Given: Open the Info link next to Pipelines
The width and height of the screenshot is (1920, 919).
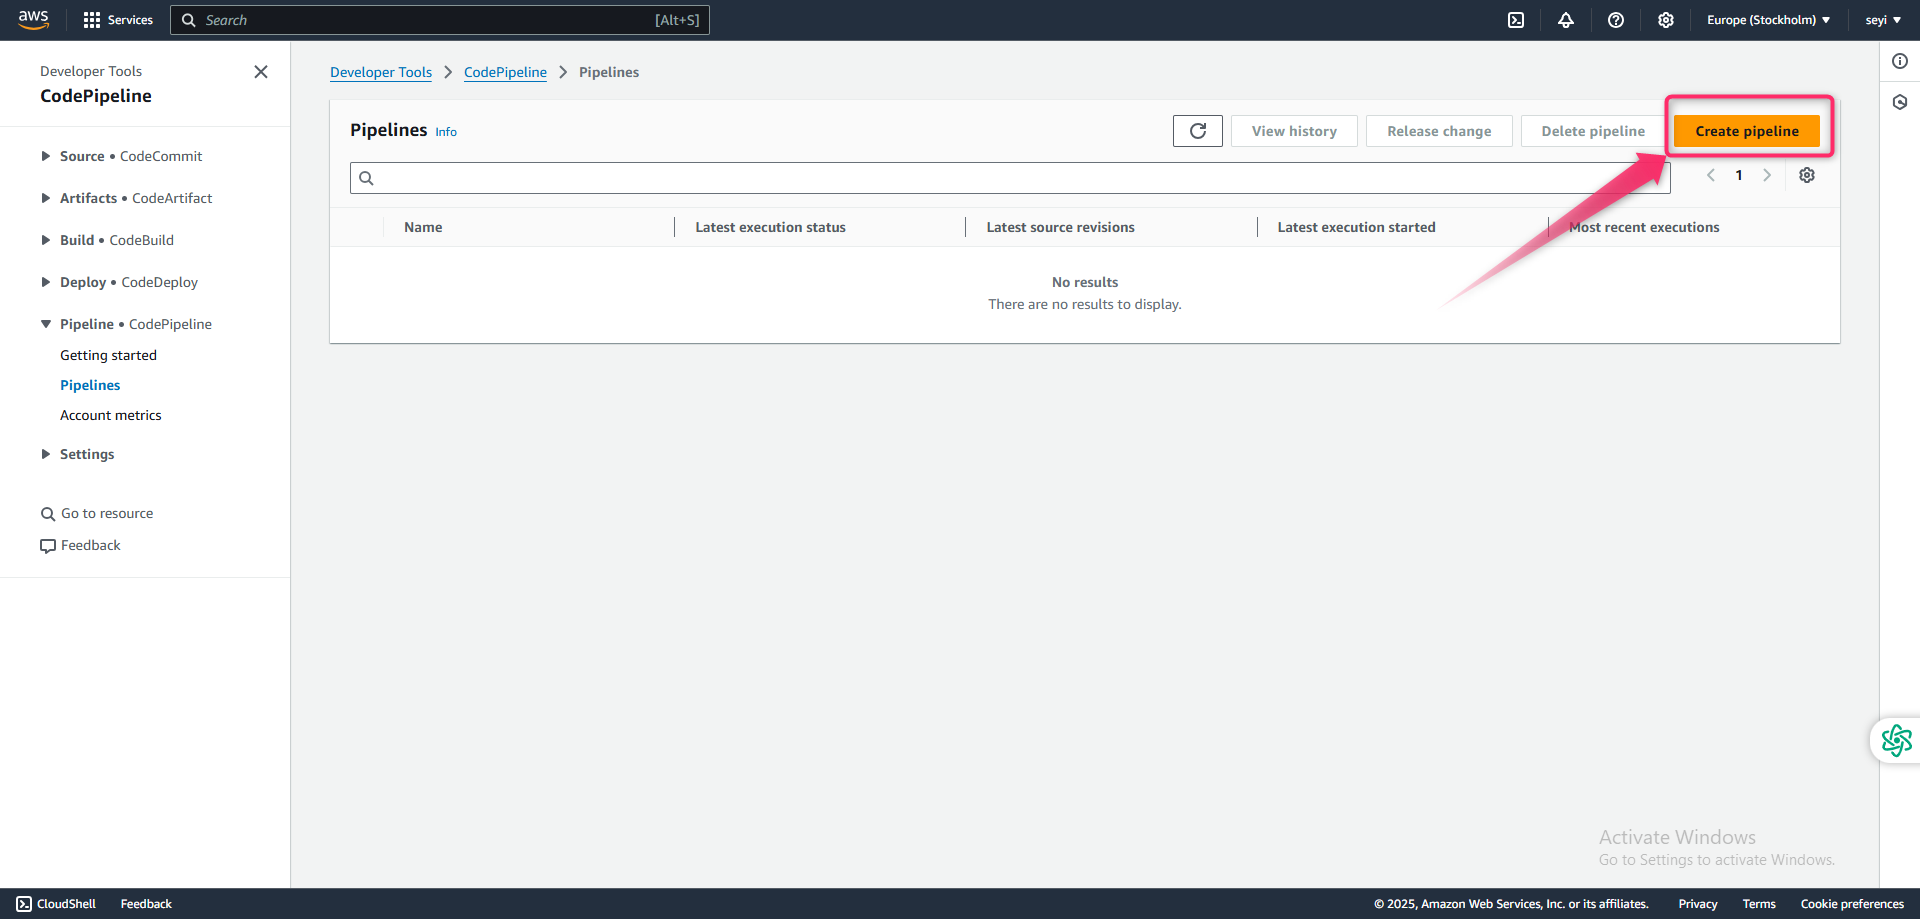Looking at the screenshot, I should point(446,132).
